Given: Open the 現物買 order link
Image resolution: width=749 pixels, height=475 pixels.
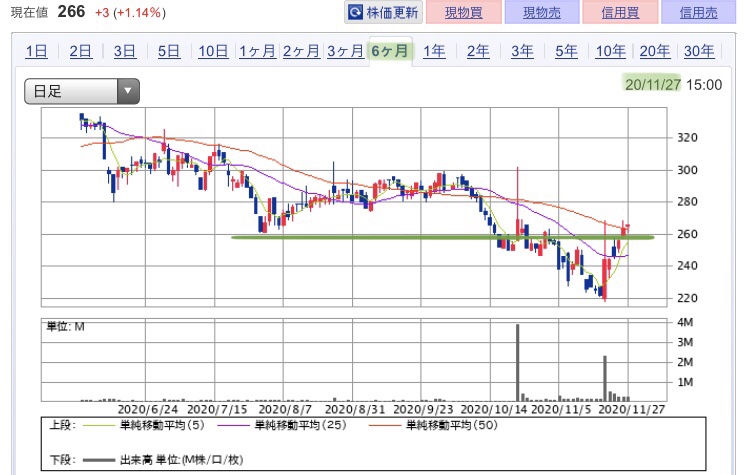Looking at the screenshot, I should click(x=463, y=12).
